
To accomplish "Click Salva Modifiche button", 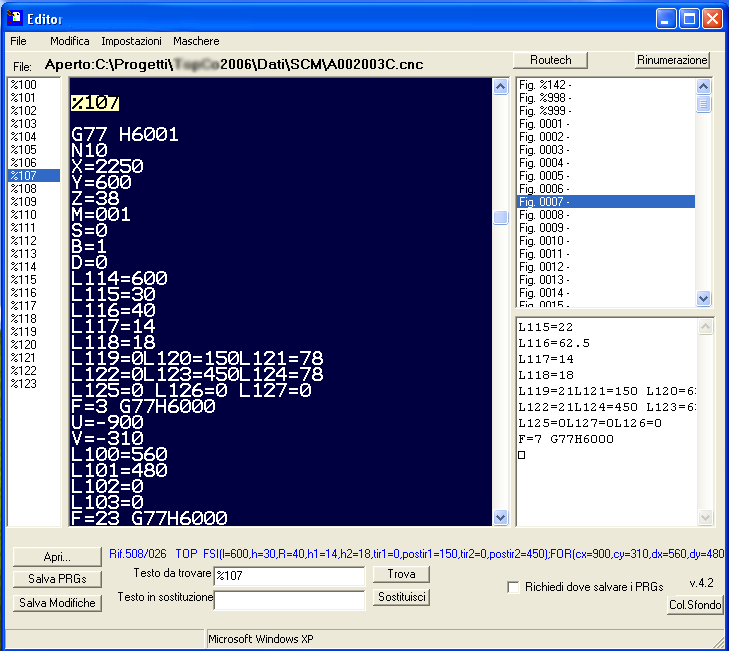I will click(57, 603).
